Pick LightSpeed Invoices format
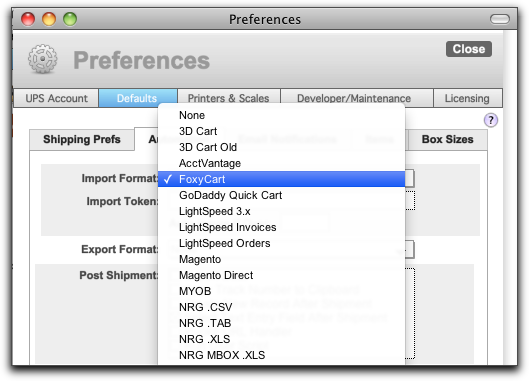This screenshot has width=529, height=381. [x=281, y=227]
